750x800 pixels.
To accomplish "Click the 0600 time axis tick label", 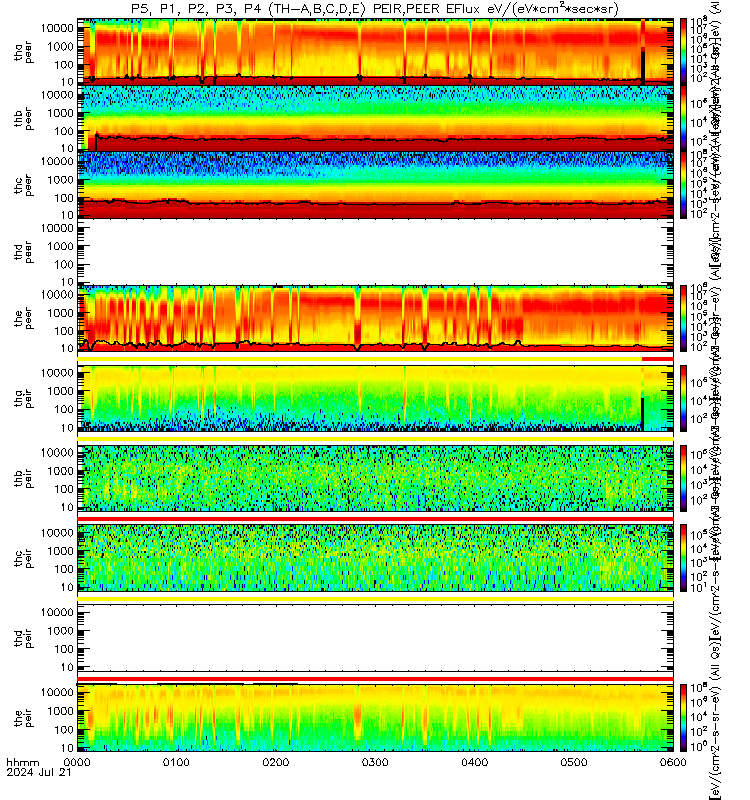I will pos(673,762).
